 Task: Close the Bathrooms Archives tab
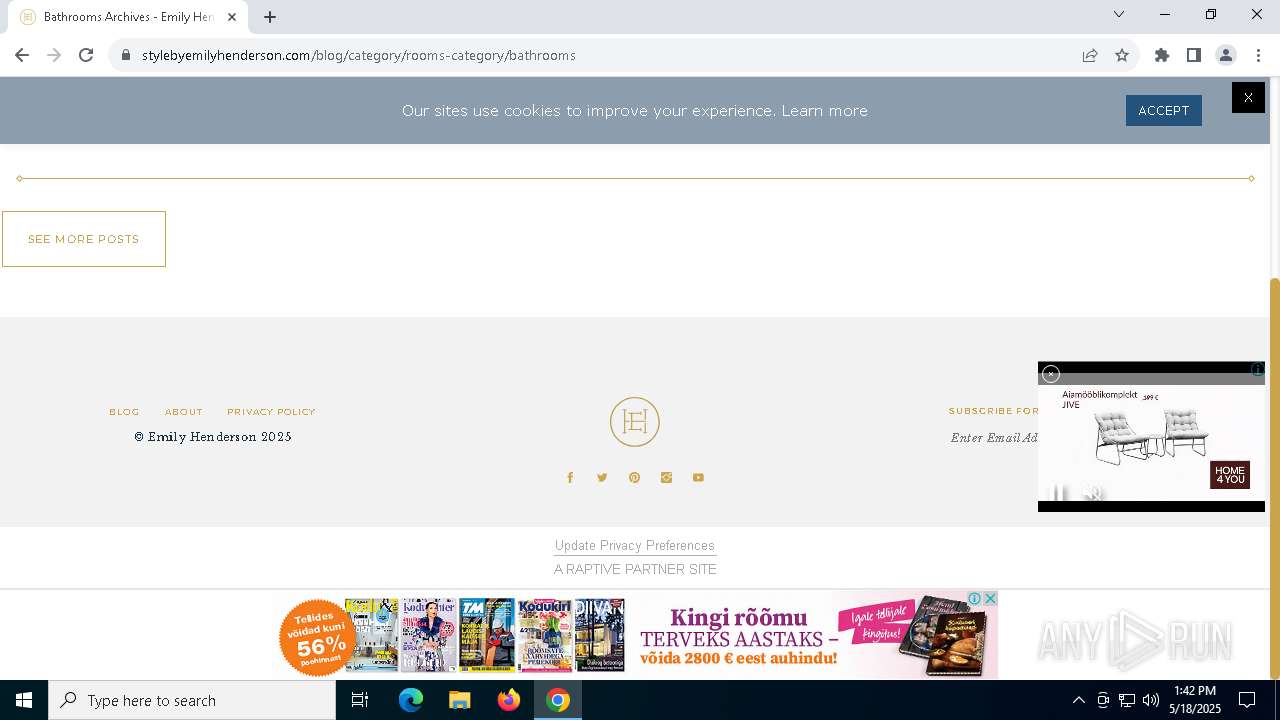232,17
